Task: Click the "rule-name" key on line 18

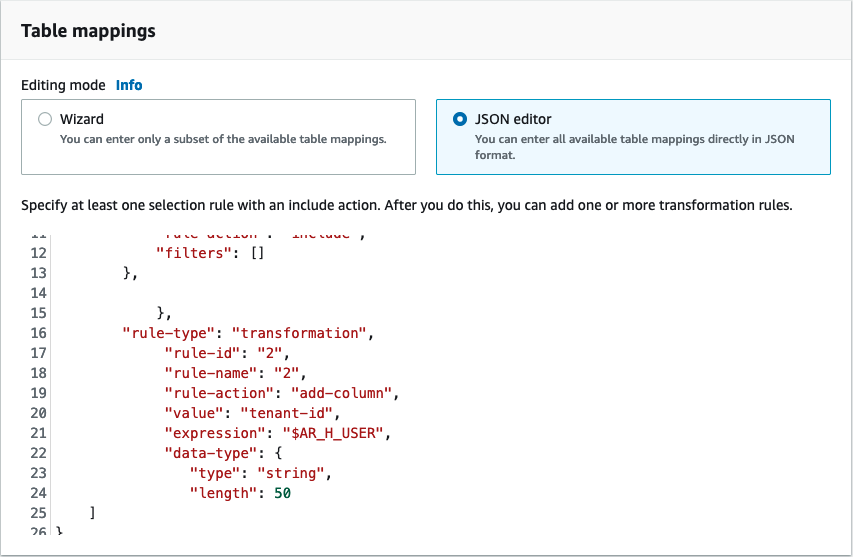Action: [207, 373]
